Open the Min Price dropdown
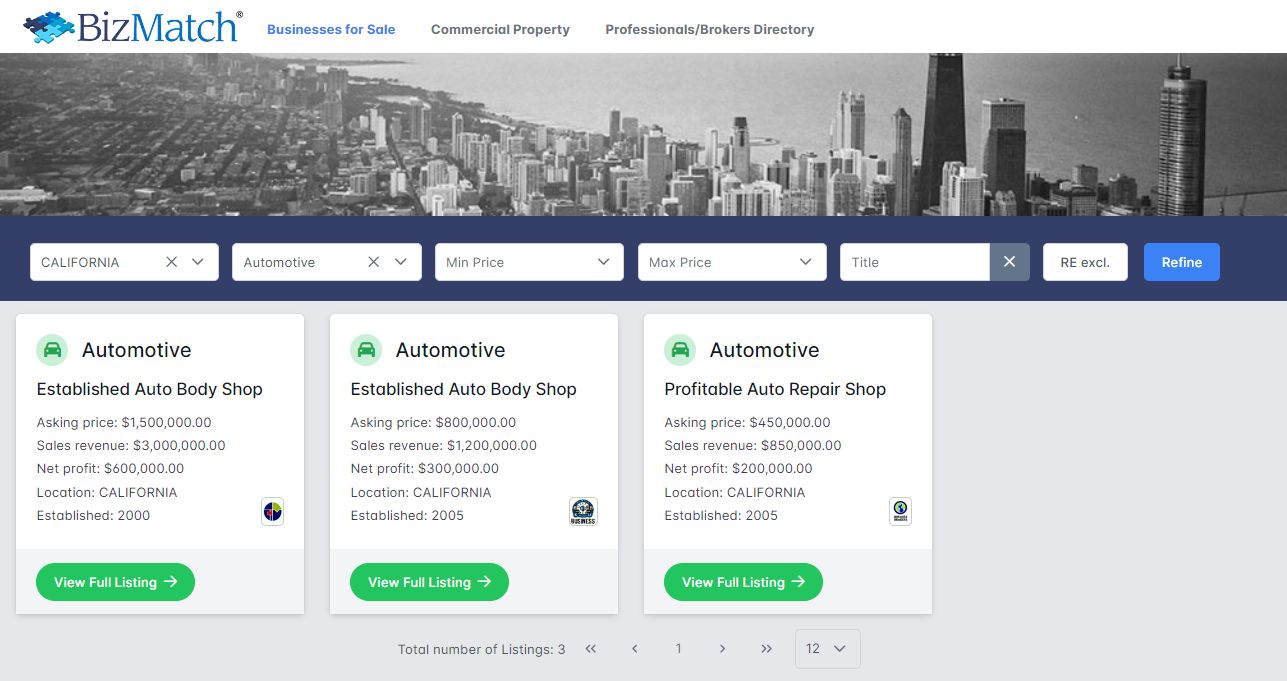Viewport: 1287px width, 681px height. tap(528, 262)
